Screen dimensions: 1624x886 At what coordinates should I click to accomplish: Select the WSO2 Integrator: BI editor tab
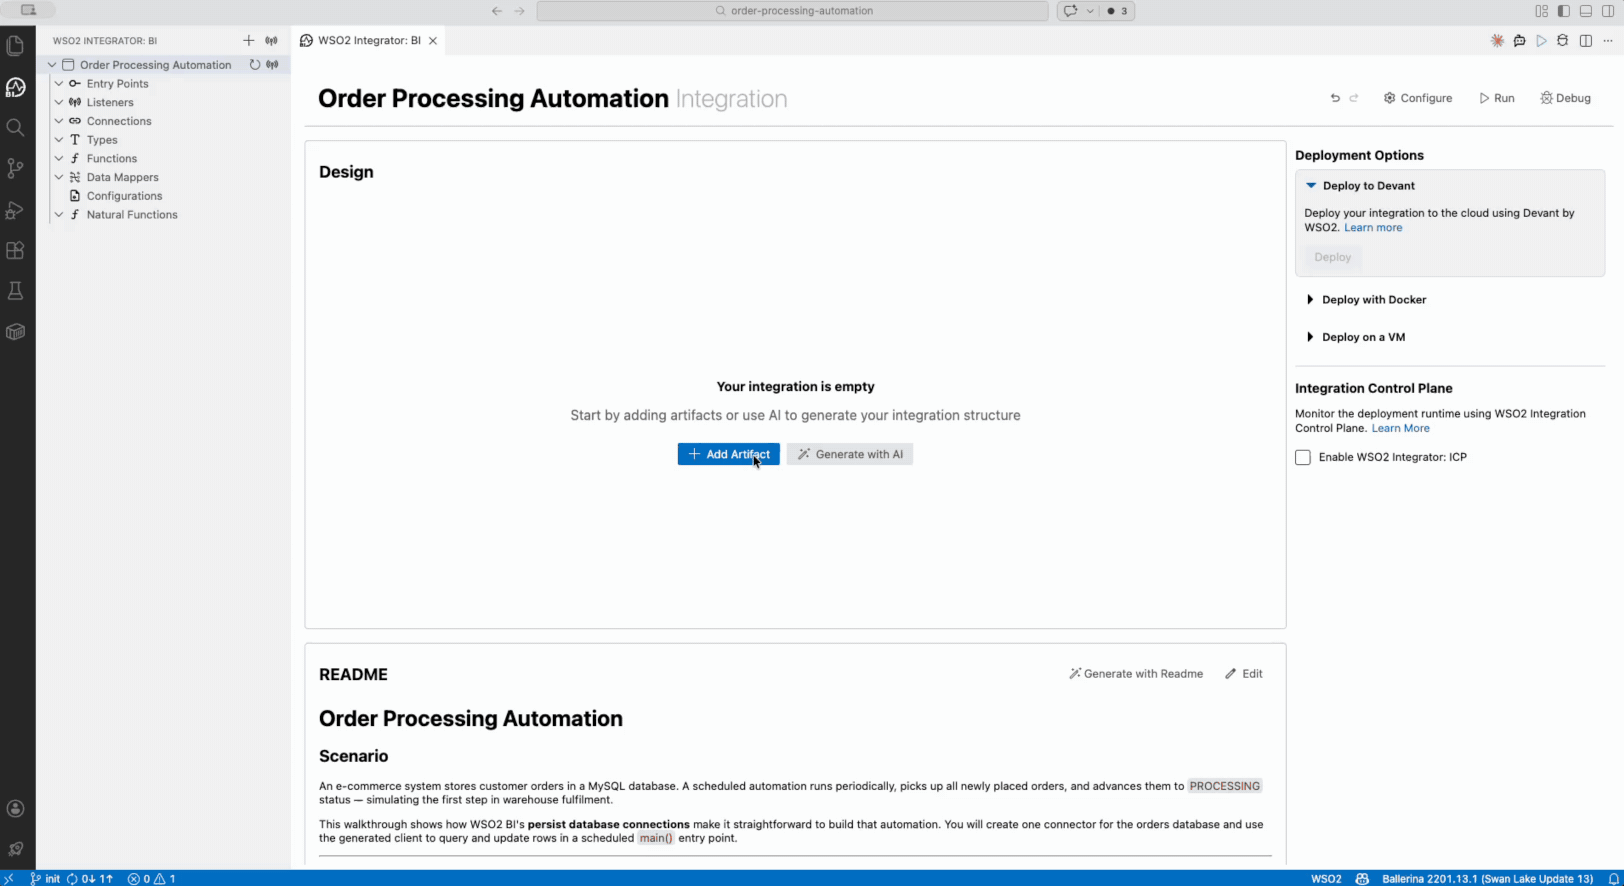coord(369,41)
